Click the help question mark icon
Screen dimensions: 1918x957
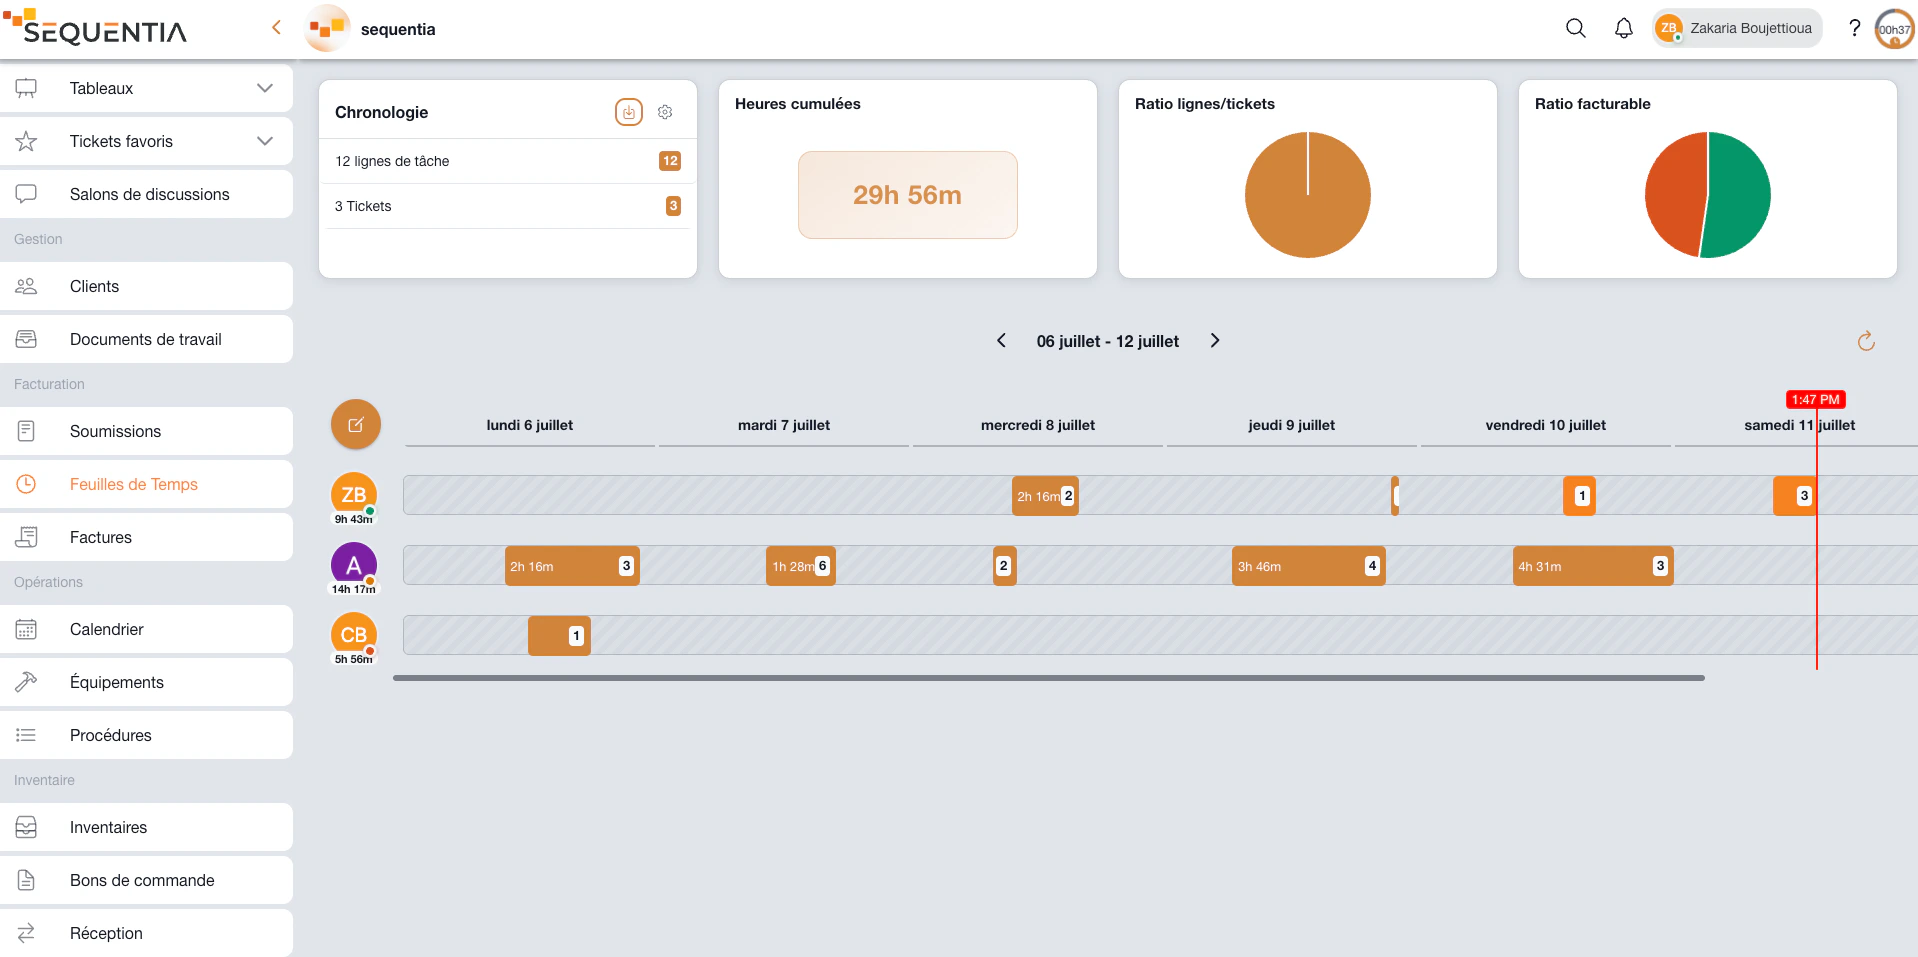1854,28
